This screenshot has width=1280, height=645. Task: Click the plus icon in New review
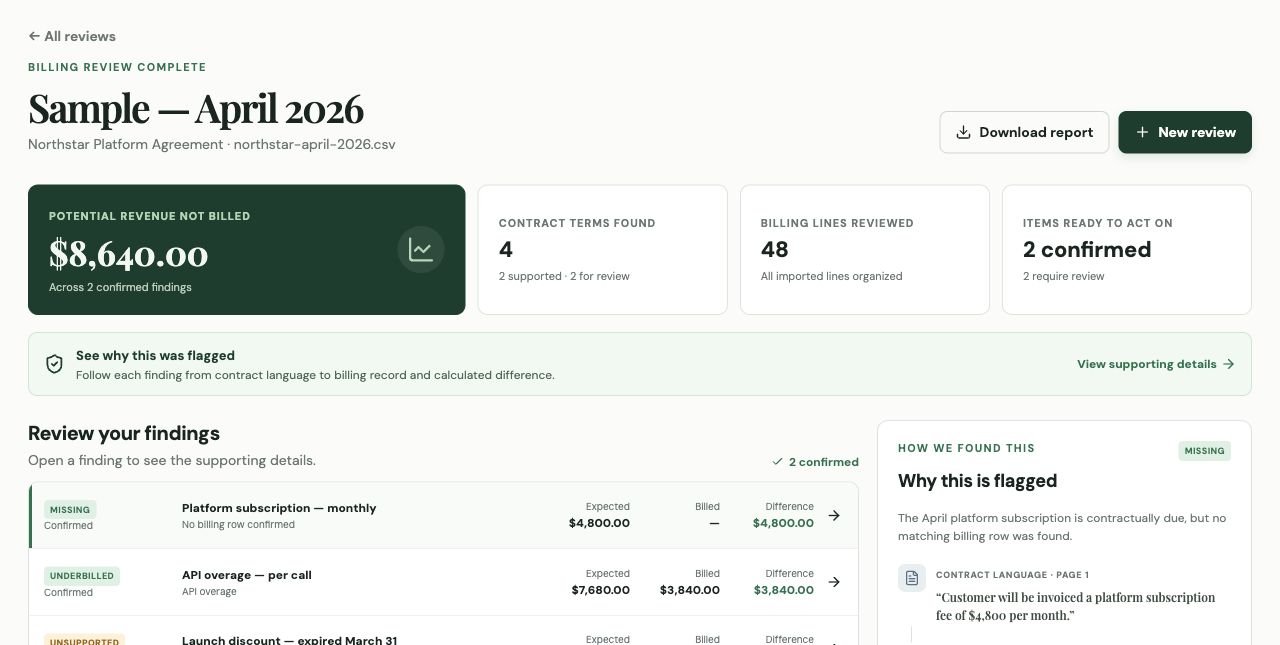click(1142, 132)
